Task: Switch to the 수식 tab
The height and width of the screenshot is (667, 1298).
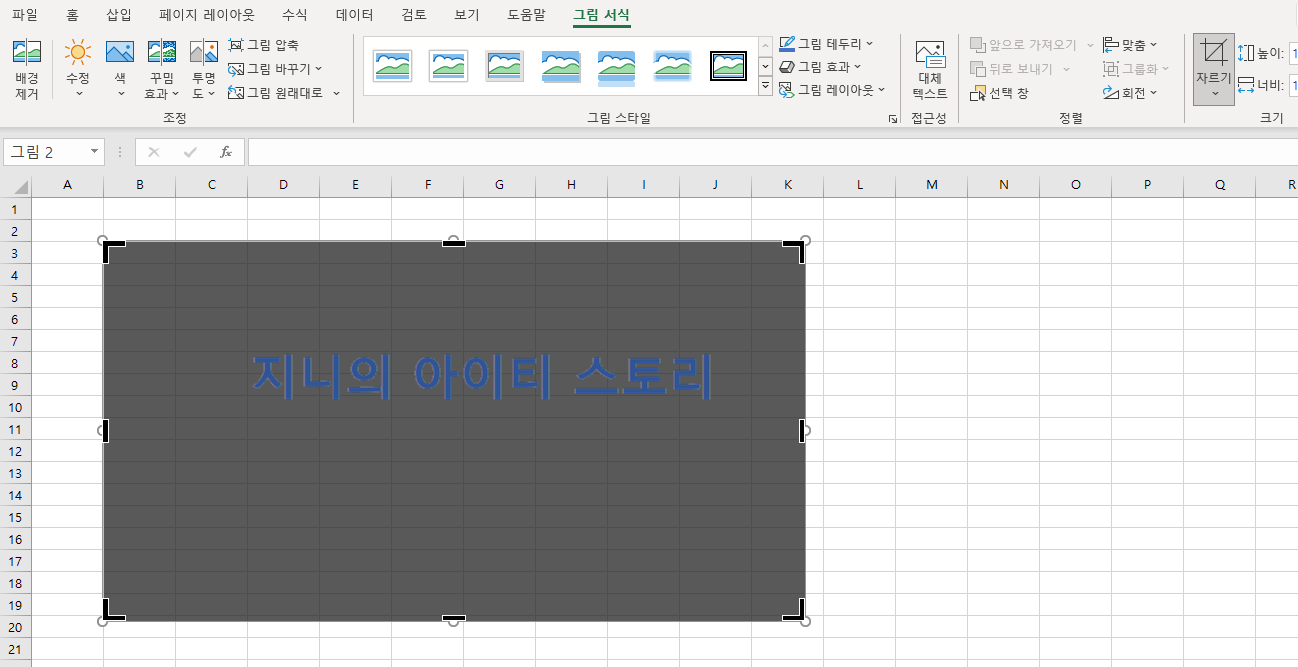Action: (x=295, y=15)
